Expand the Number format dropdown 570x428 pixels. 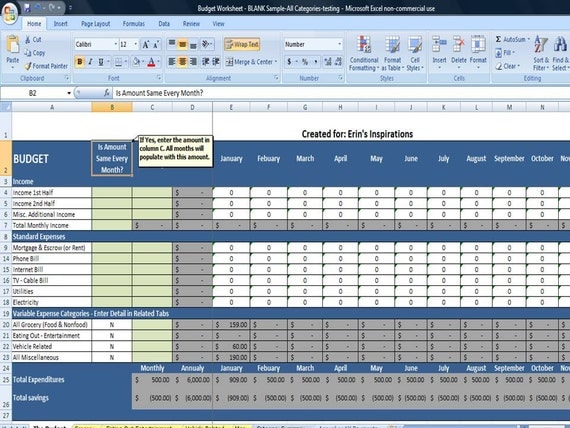coord(340,44)
